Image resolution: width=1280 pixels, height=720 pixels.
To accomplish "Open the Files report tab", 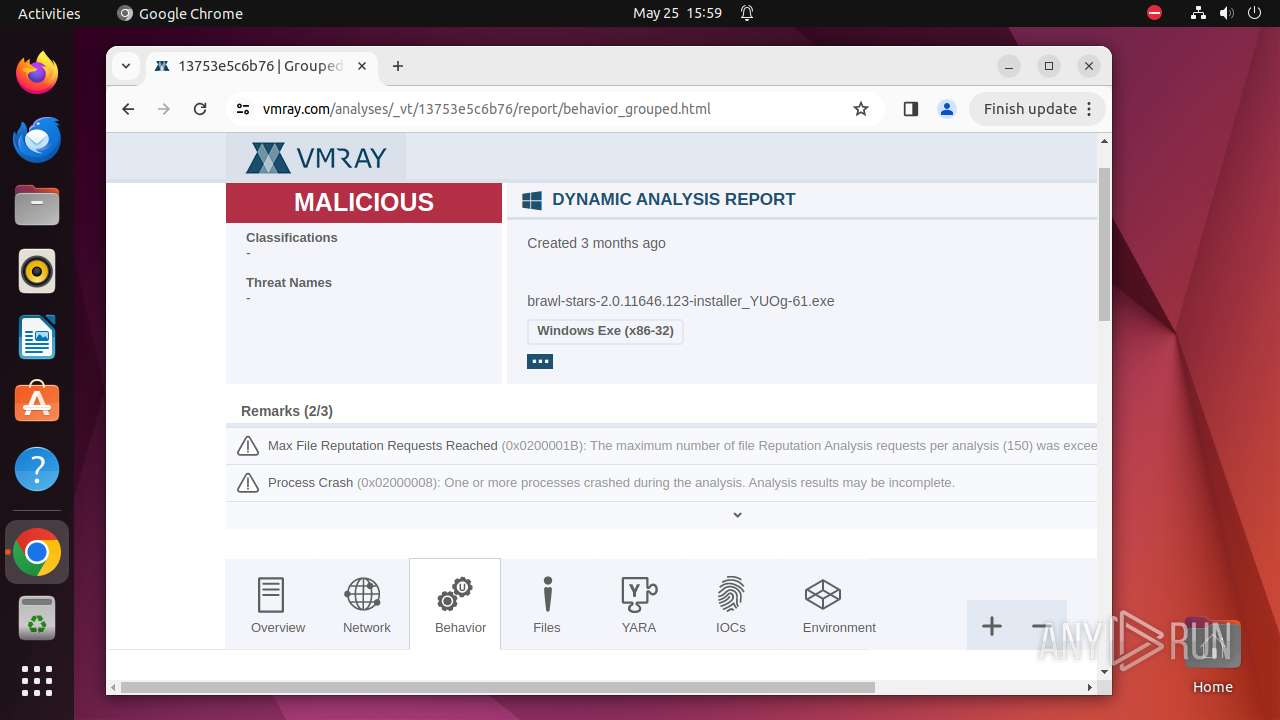I will 547,605.
